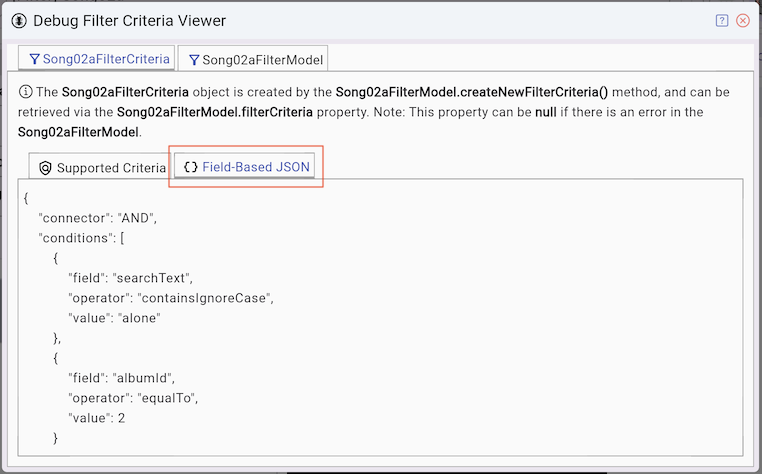Click the curly braces icon on Field-Based JSON
Screen dimensions: 762x474
pyautogui.click(x=191, y=167)
